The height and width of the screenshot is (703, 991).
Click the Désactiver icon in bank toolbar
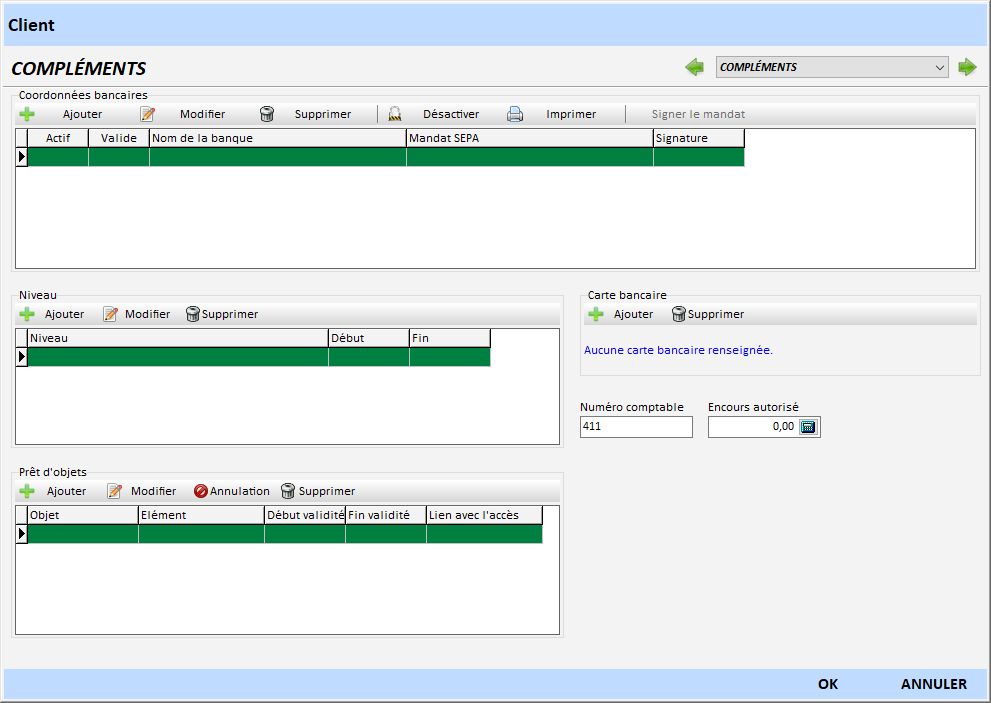point(395,114)
